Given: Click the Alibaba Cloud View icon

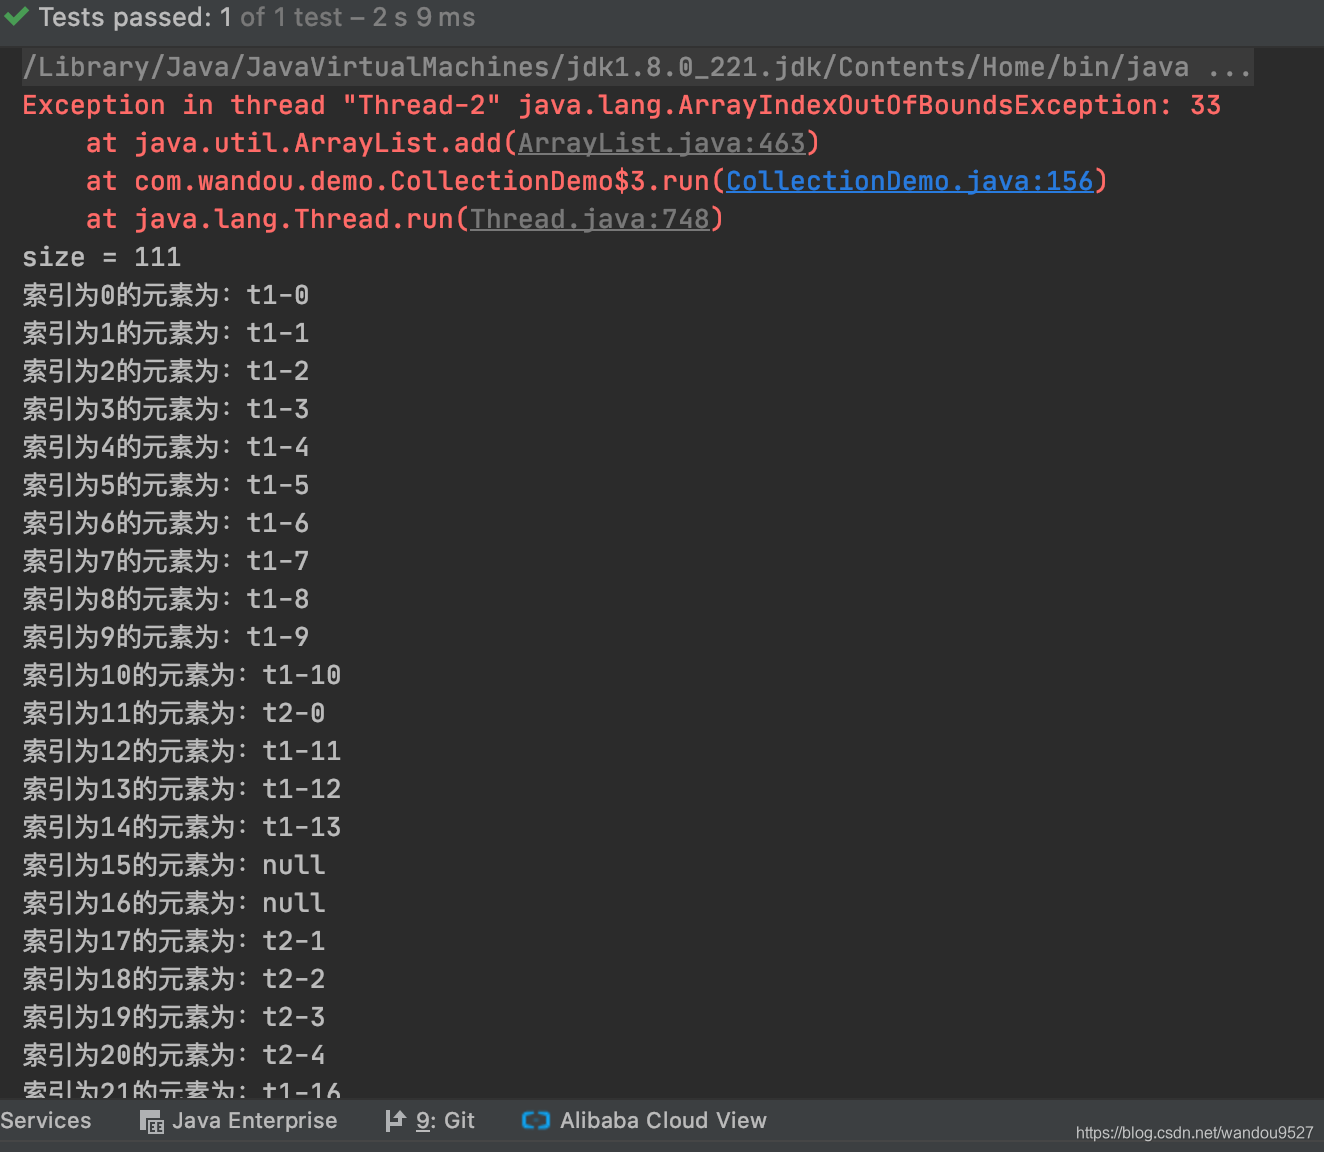Looking at the screenshot, I should [x=536, y=1121].
